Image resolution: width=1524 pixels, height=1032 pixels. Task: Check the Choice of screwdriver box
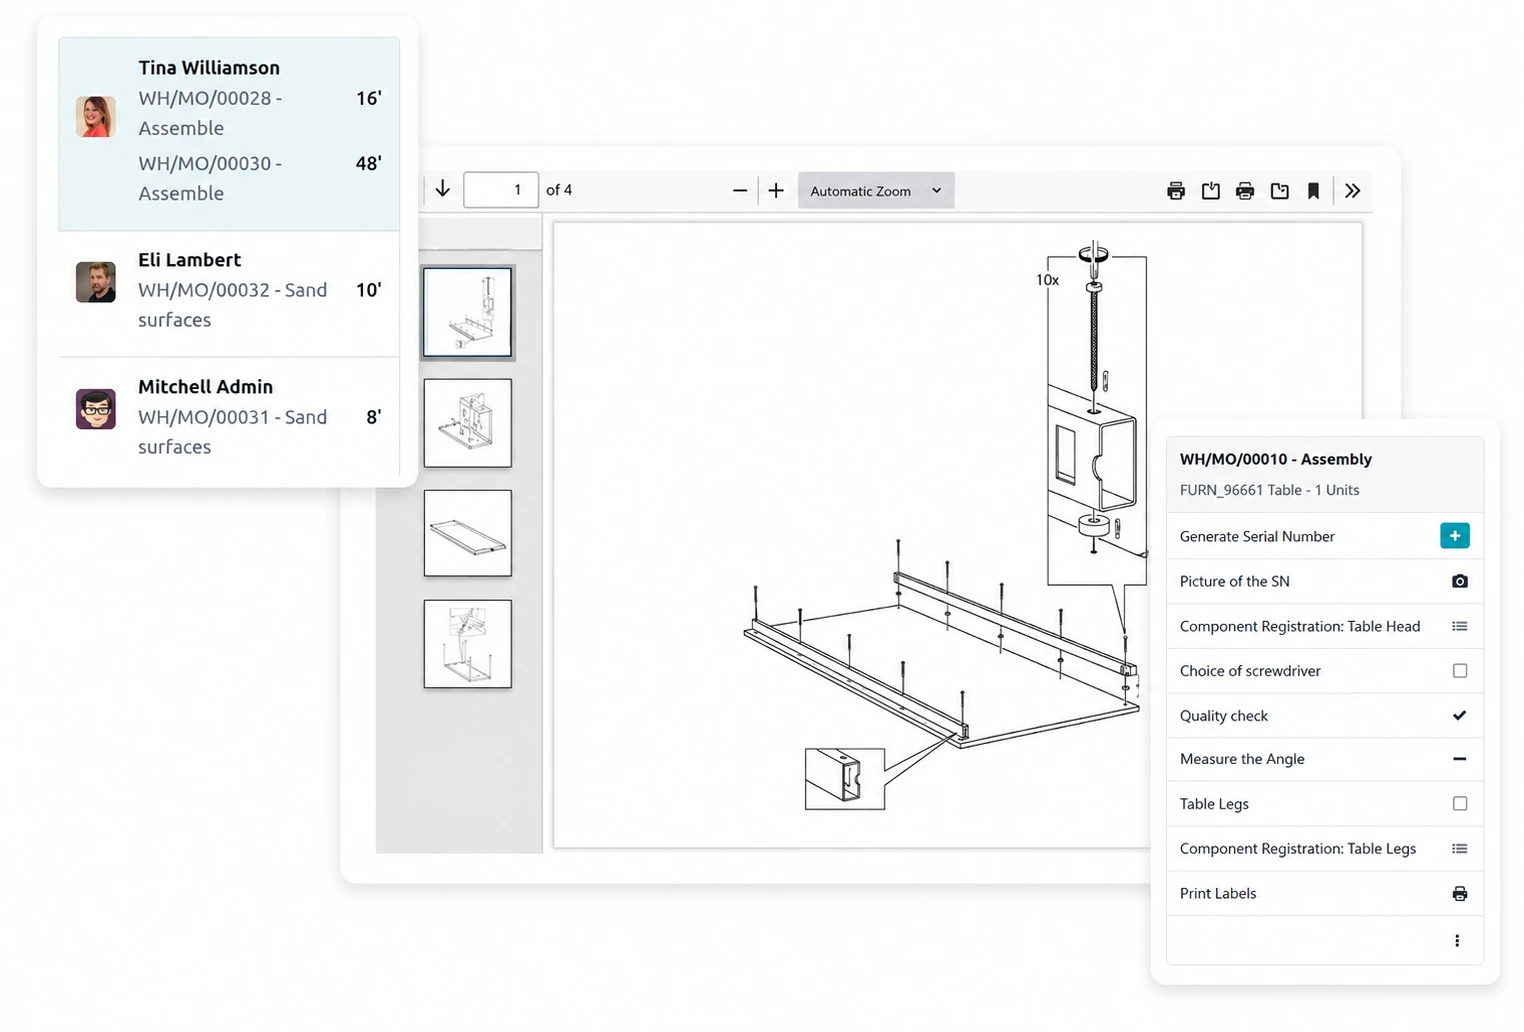click(x=1460, y=671)
